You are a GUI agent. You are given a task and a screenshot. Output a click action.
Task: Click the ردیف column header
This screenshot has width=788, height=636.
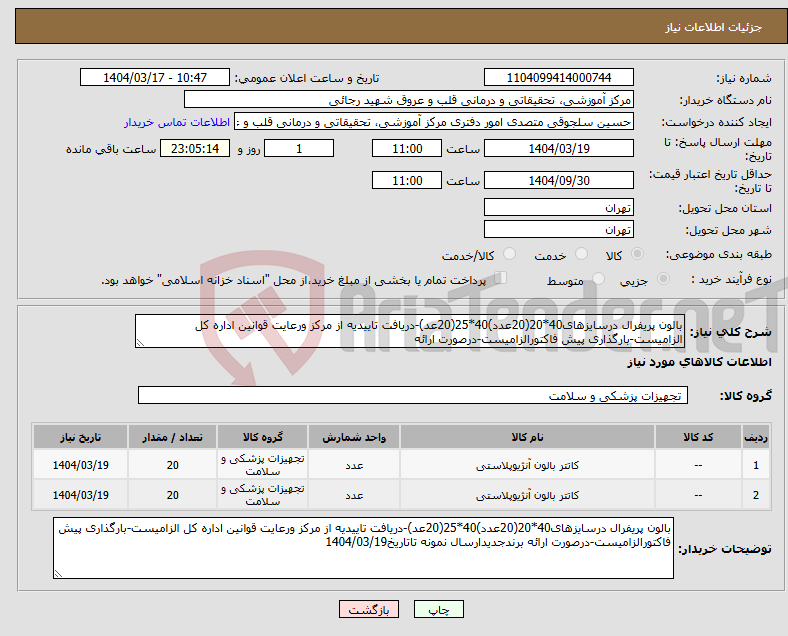pyautogui.click(x=755, y=437)
